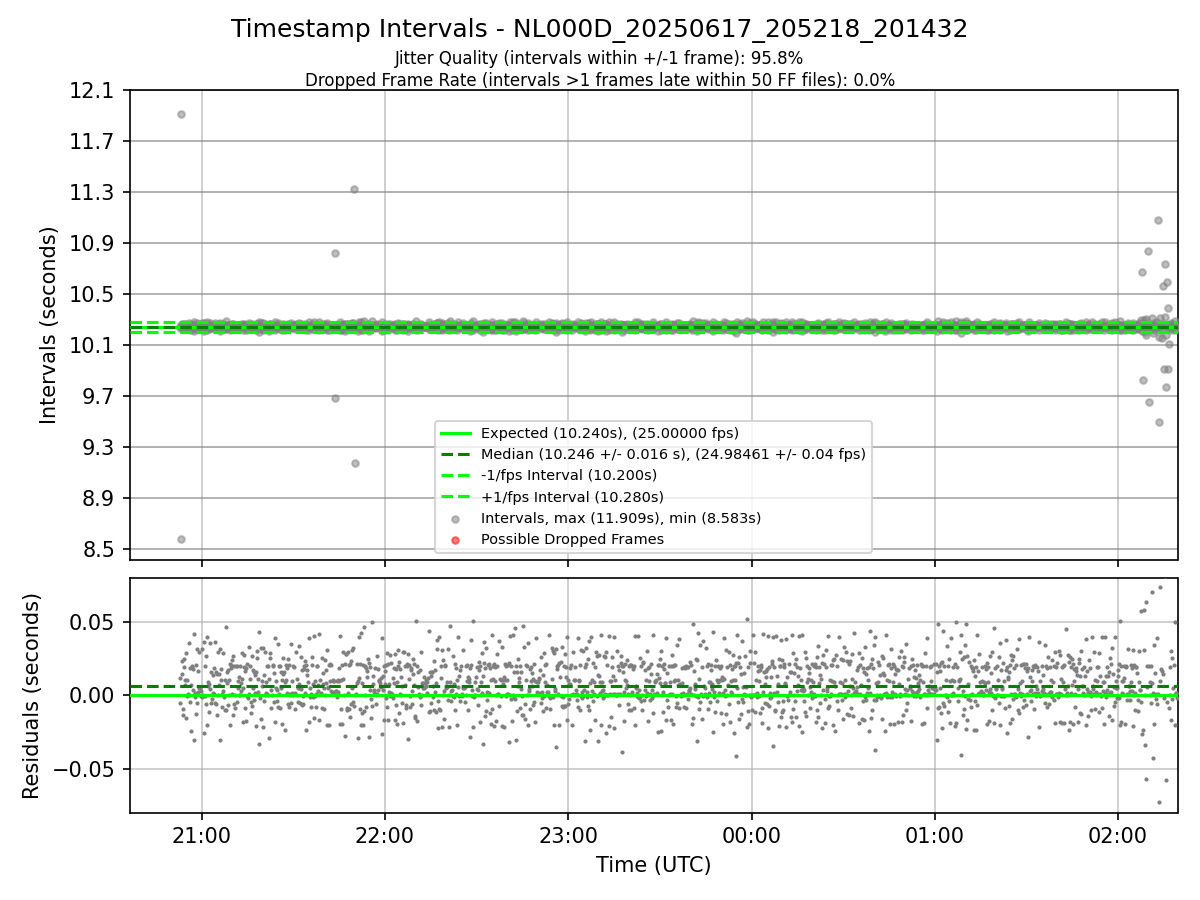1200x900 pixels.
Task: Click the "Intervals (seconds)" y-axis label
Action: point(49,325)
